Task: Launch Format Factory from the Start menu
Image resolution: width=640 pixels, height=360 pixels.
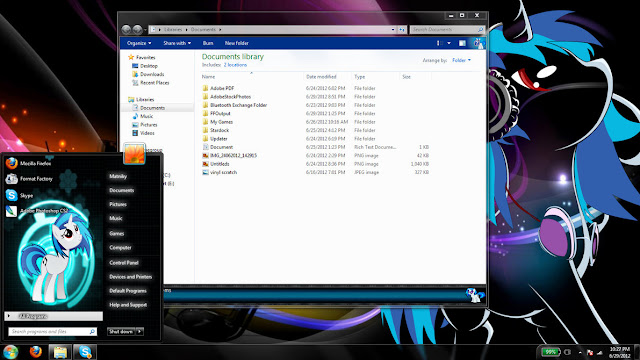Action: click(x=29, y=179)
